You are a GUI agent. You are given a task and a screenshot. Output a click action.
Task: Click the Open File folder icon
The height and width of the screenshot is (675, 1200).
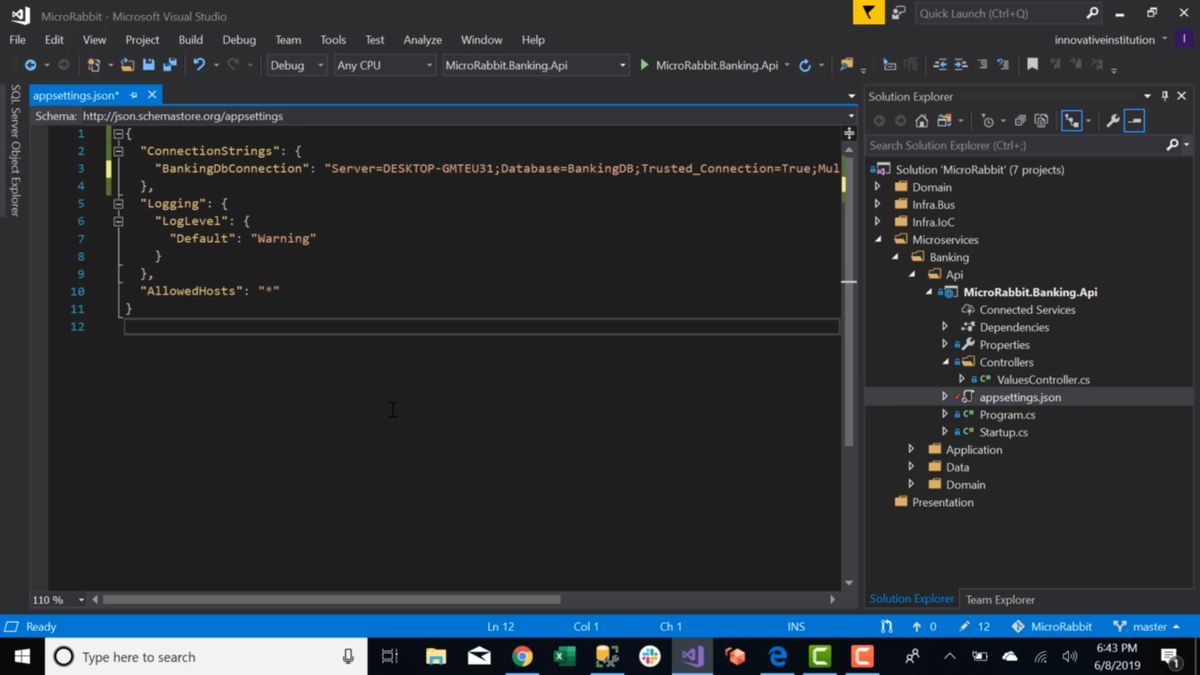pyautogui.click(x=127, y=65)
